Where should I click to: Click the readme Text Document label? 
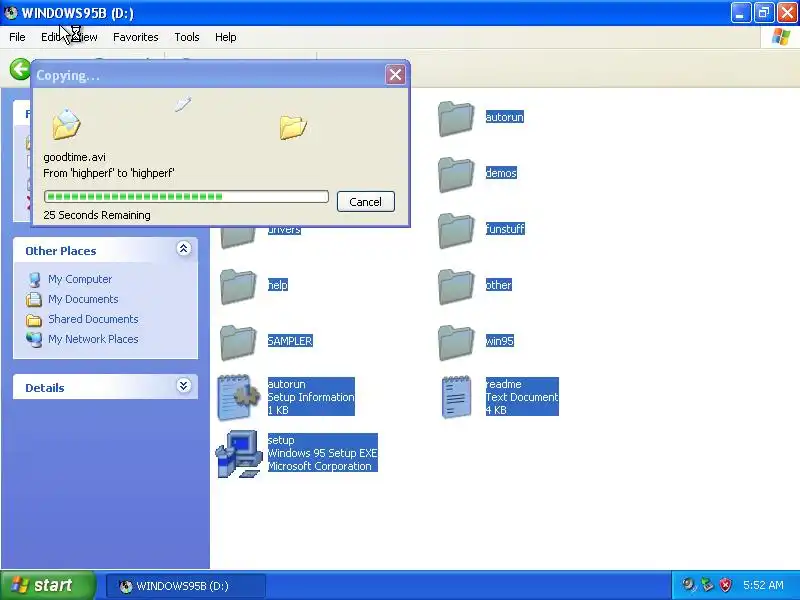(522, 397)
